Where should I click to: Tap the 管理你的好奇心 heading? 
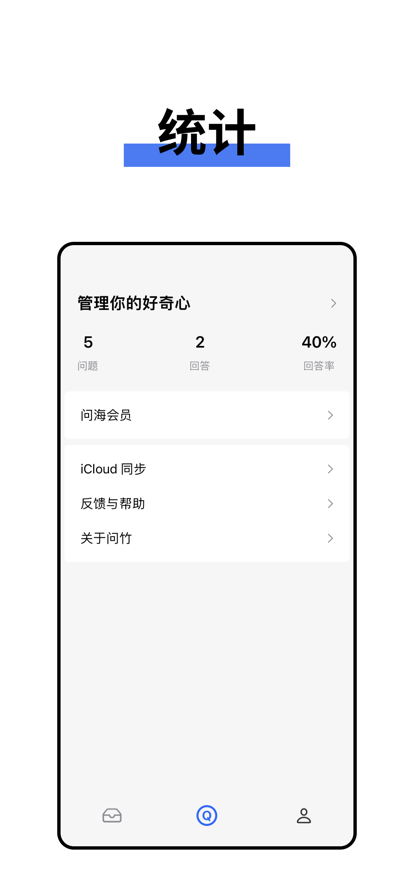134,303
